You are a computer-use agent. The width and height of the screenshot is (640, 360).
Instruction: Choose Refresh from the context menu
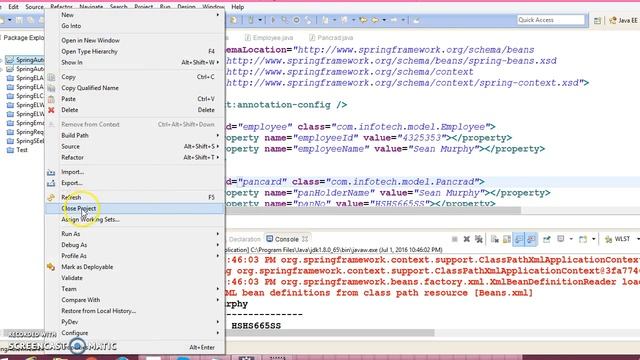click(135, 198)
